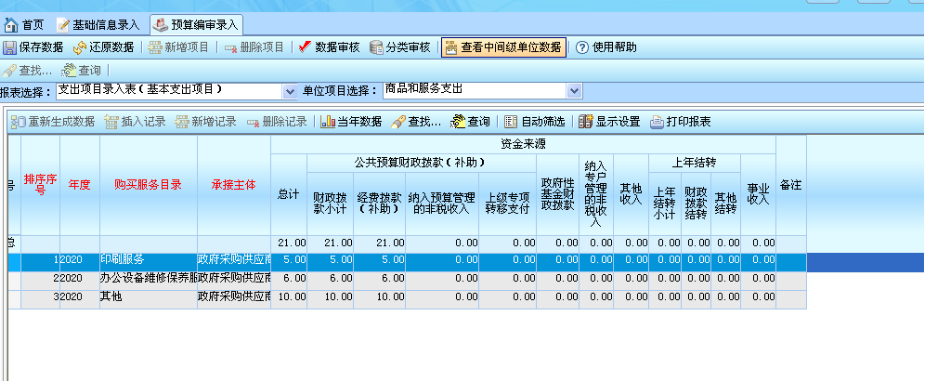Viewport: 925px width, 381px height.
Task: Select the 其他 row in 购买服务目录
Action: (149, 298)
